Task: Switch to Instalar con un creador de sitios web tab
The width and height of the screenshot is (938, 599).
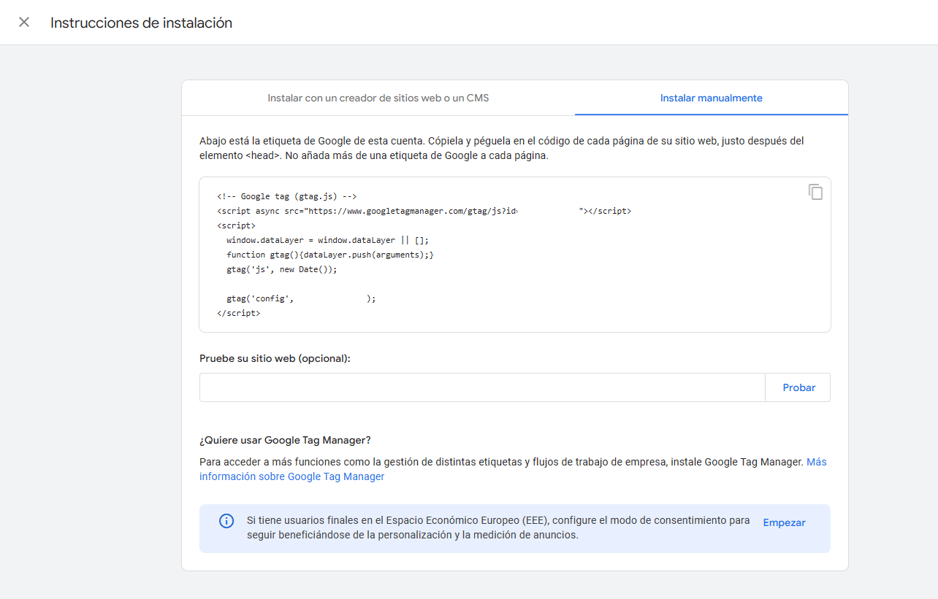Action: click(378, 98)
